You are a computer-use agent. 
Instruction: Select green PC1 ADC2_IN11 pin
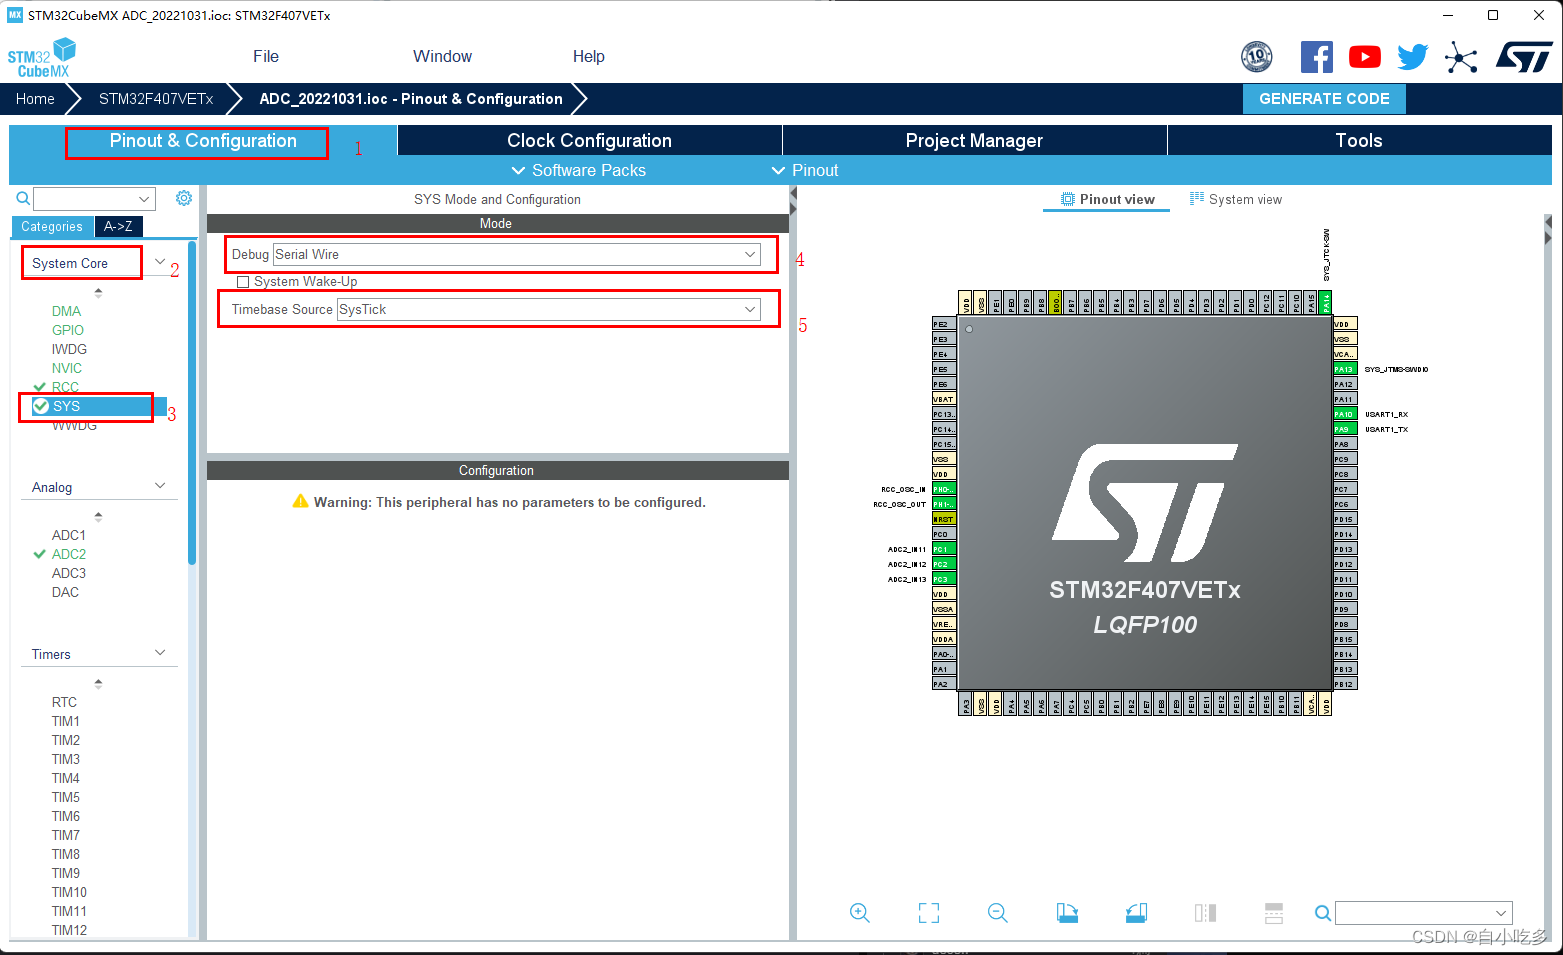click(x=943, y=549)
